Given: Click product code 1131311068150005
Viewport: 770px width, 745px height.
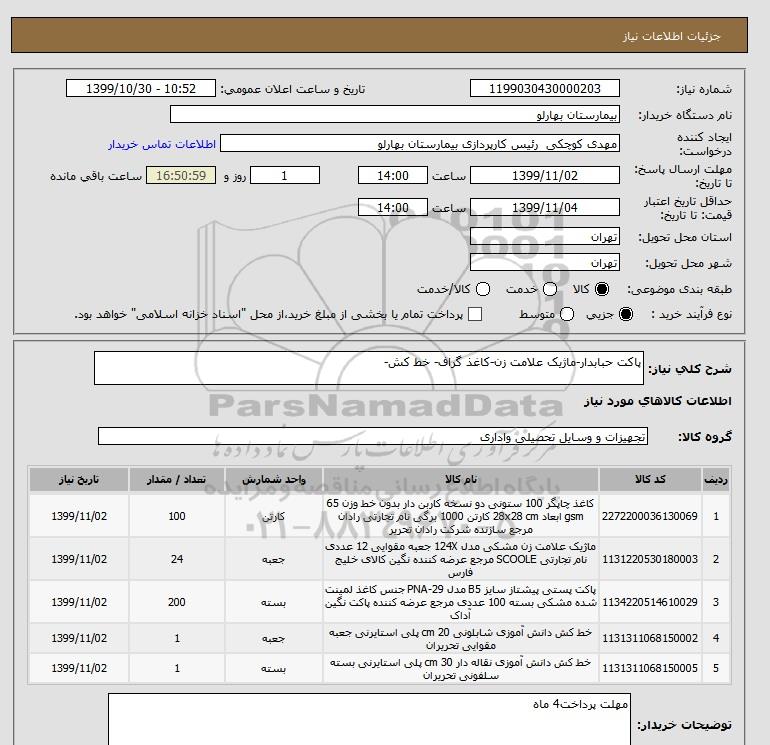Looking at the screenshot, I should click(650, 668).
